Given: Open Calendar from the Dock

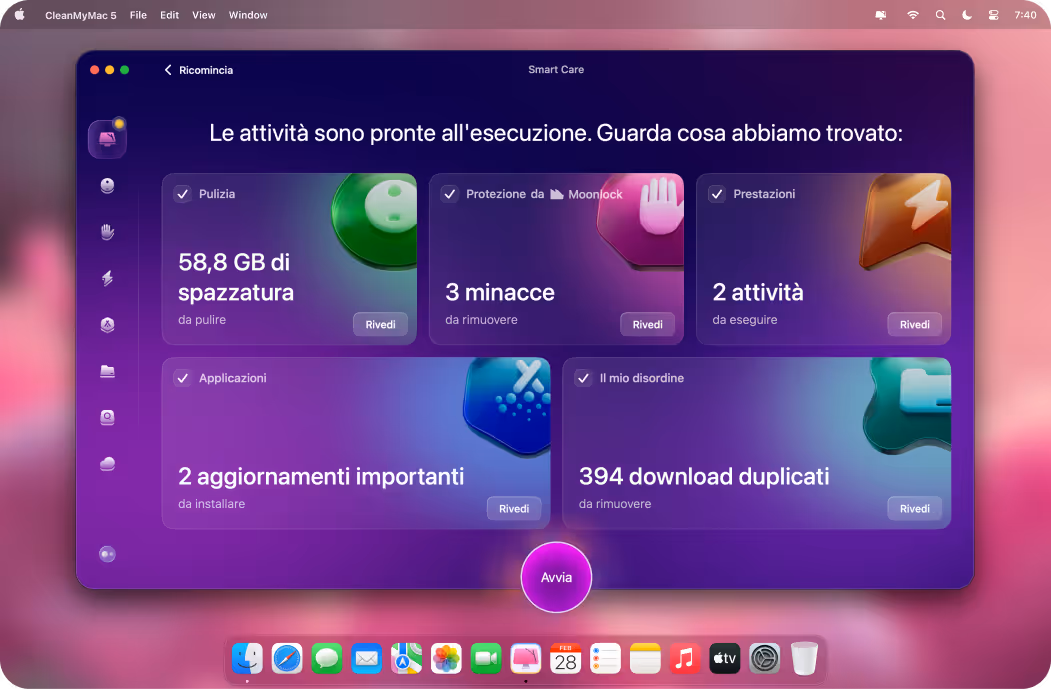Looking at the screenshot, I should [566, 659].
